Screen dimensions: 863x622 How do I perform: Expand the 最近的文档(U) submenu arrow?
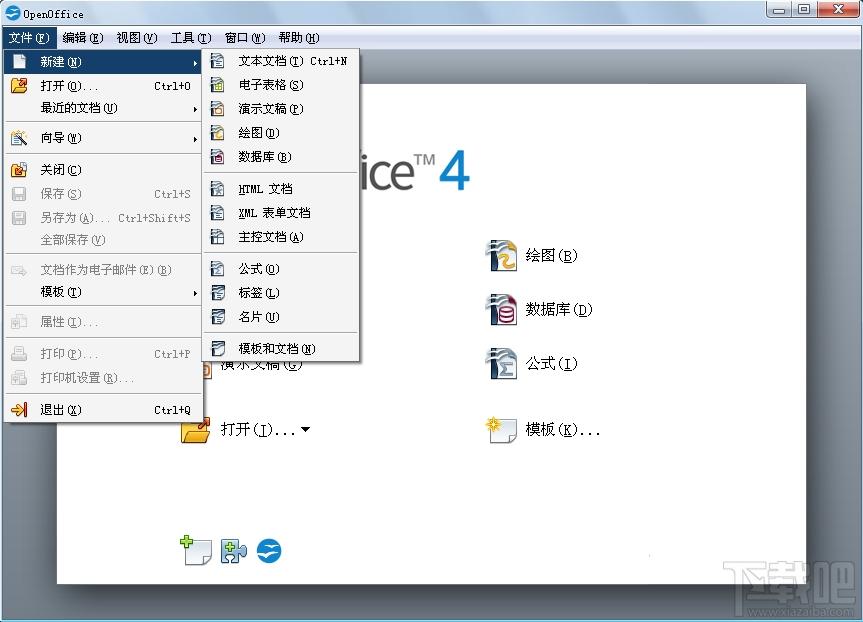pos(195,110)
